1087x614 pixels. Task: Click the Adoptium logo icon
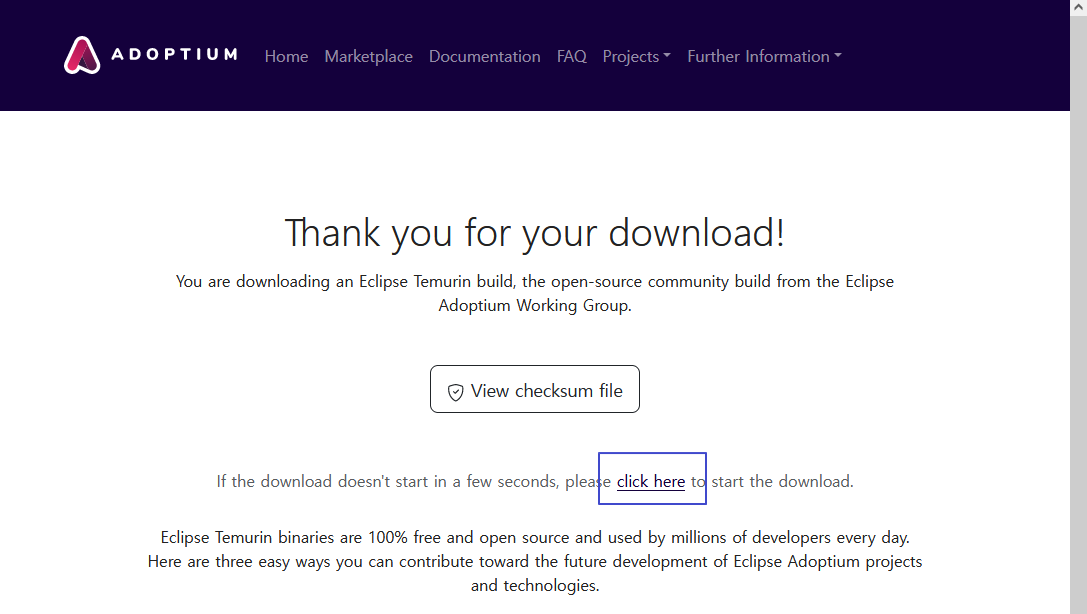pos(82,55)
